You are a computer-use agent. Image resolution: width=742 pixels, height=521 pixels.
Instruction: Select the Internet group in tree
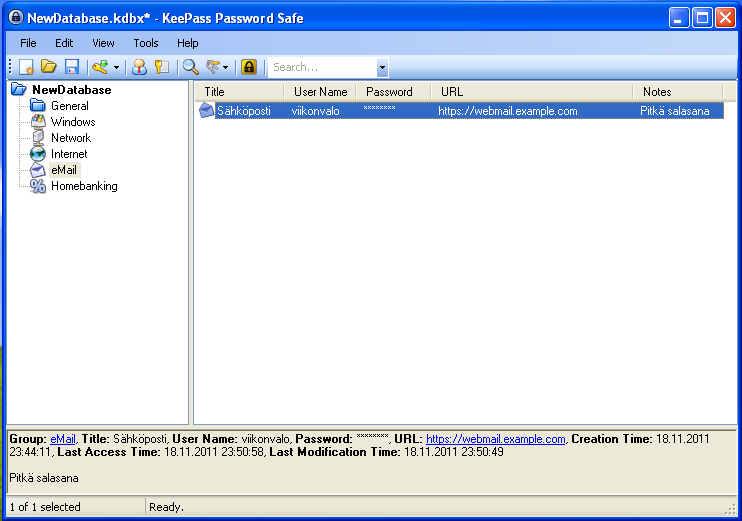click(69, 154)
